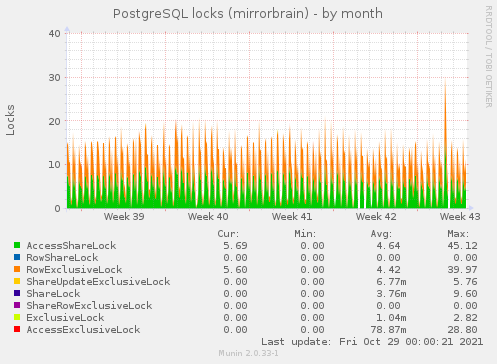Viewport: 497px width, 364px height.
Task: Click the Avg: column header
Action: point(381,234)
